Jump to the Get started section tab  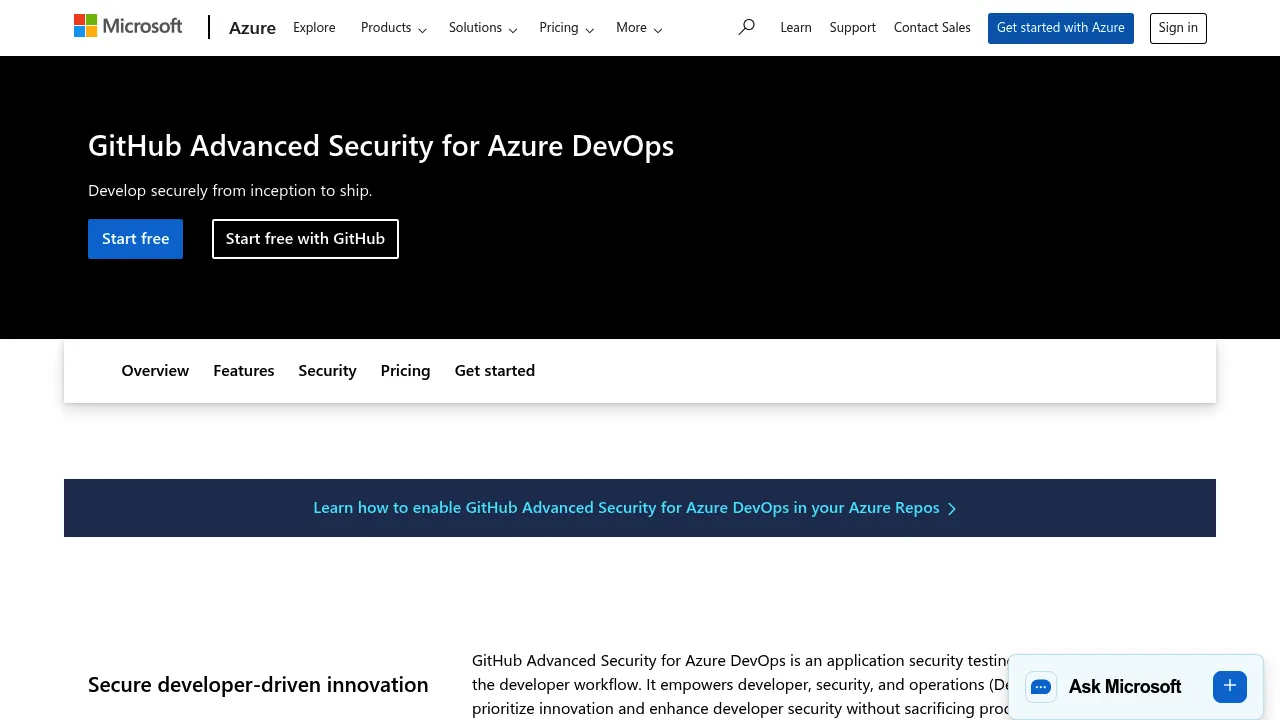(x=495, y=371)
